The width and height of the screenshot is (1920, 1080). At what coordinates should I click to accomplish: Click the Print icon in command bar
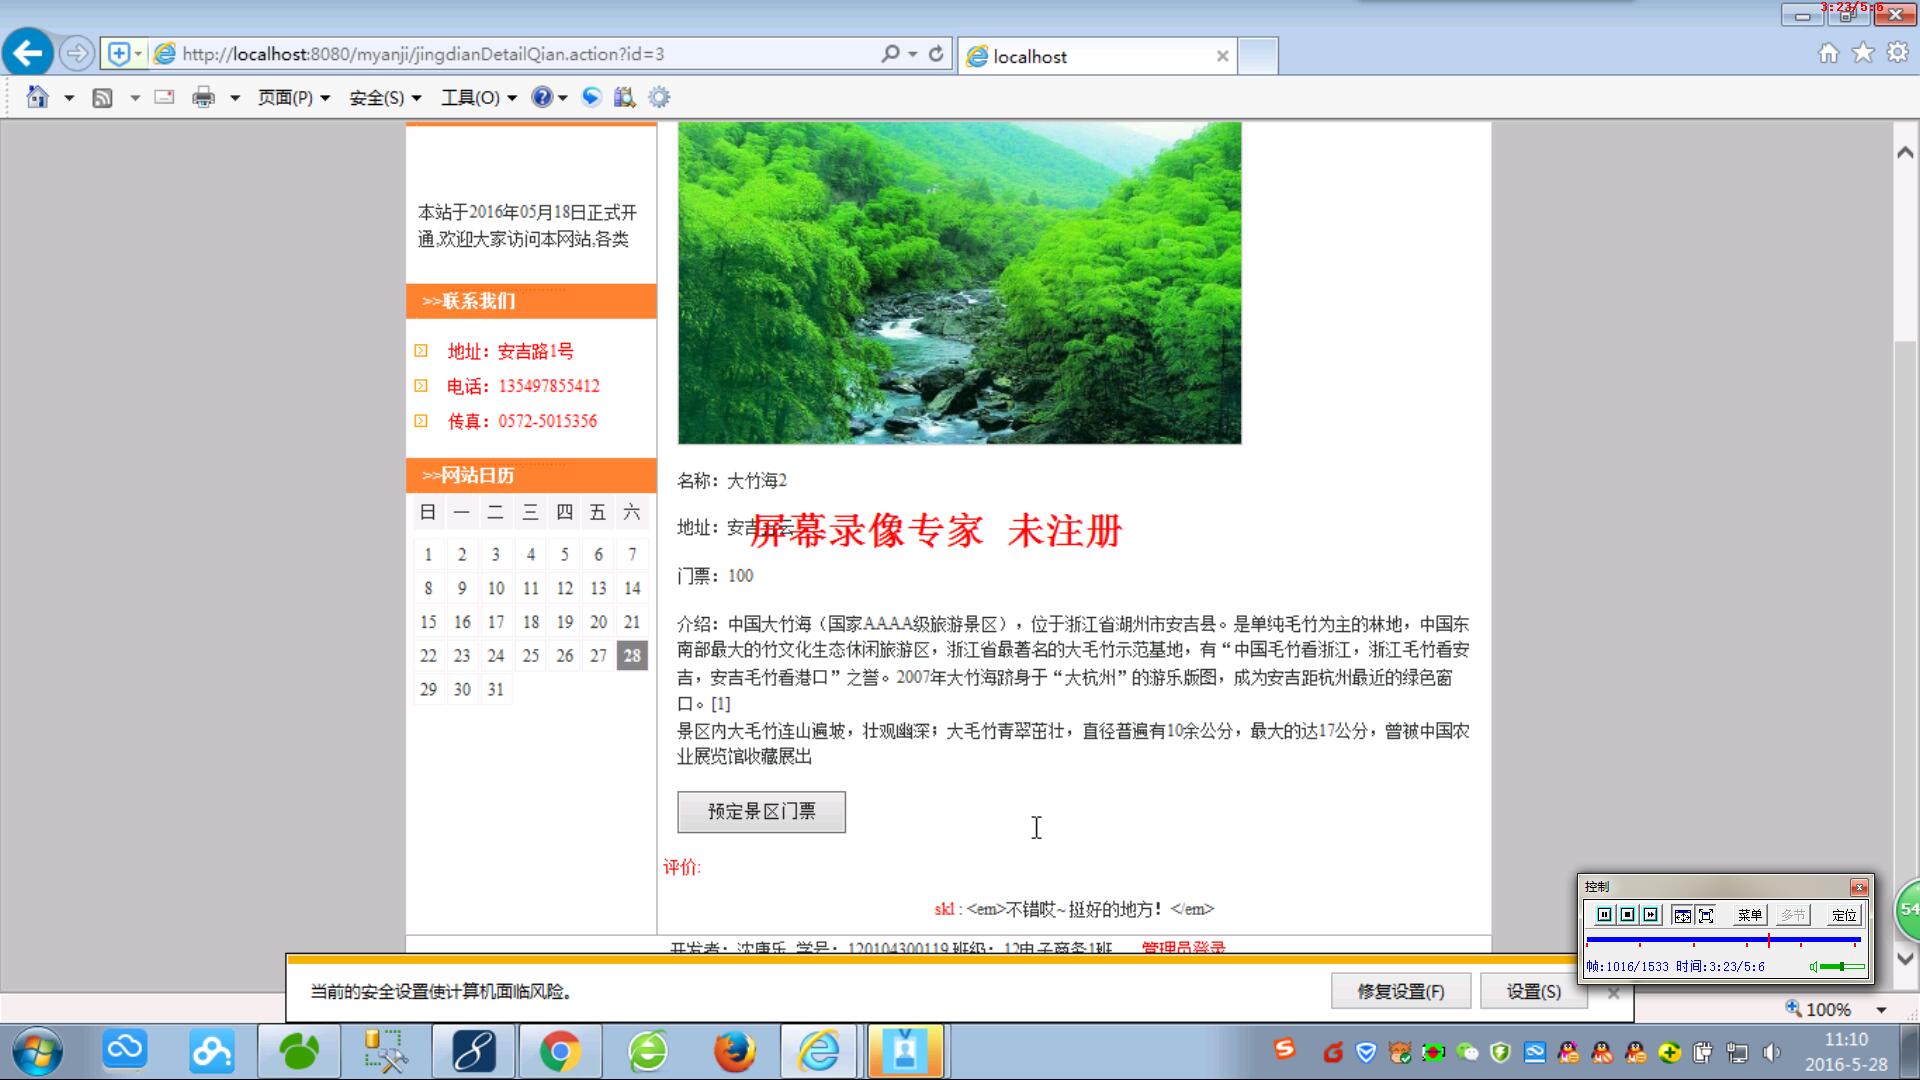pyautogui.click(x=203, y=97)
